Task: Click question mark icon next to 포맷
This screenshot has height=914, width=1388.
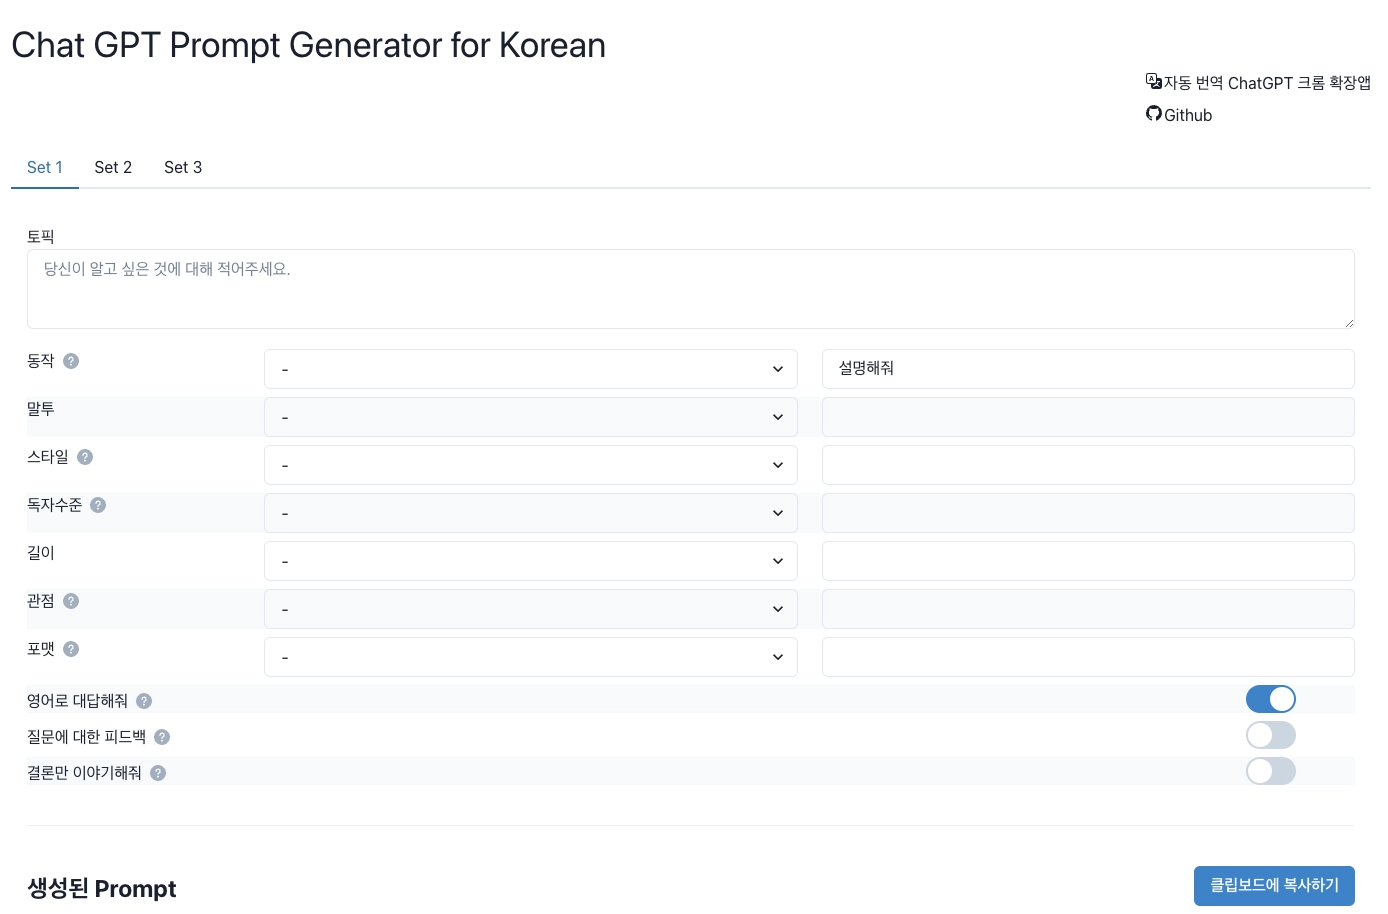Action: click(x=71, y=649)
